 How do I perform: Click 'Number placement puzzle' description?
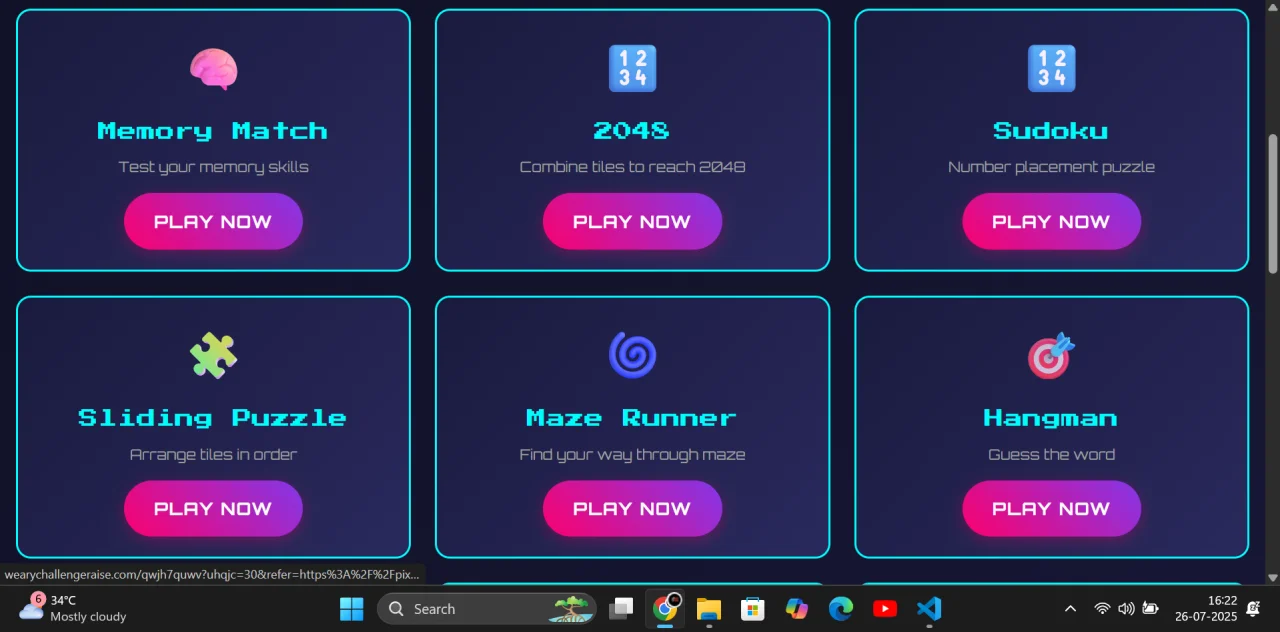click(x=1051, y=167)
